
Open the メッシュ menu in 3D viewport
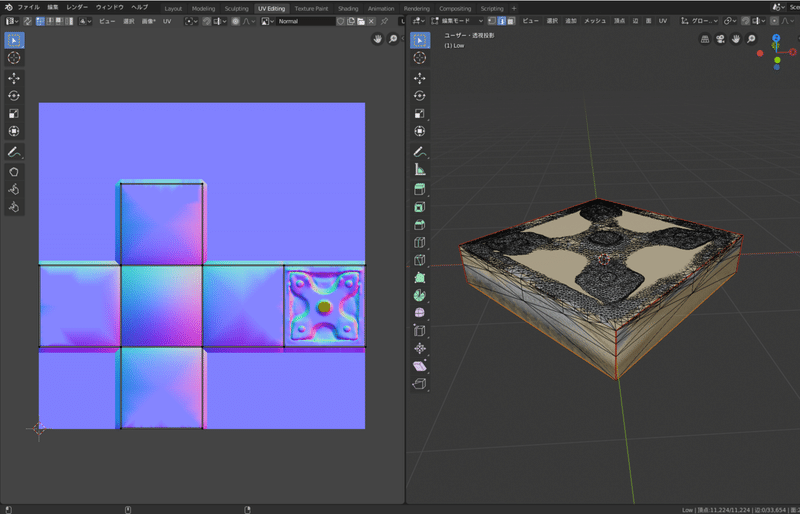(595, 21)
